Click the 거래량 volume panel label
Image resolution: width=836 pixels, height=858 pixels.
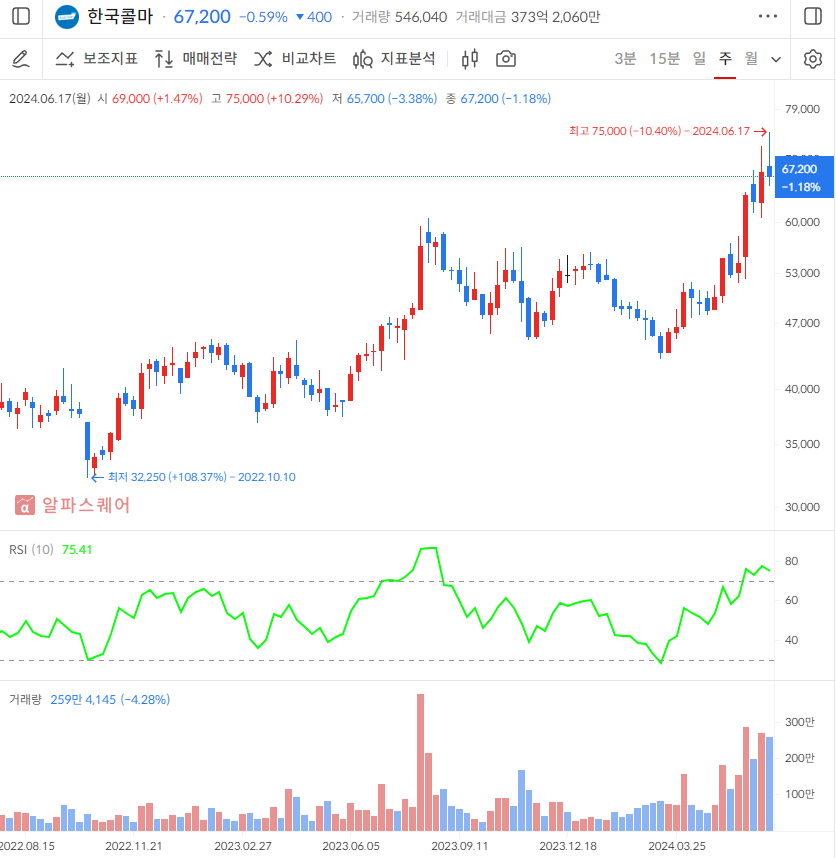(25, 699)
